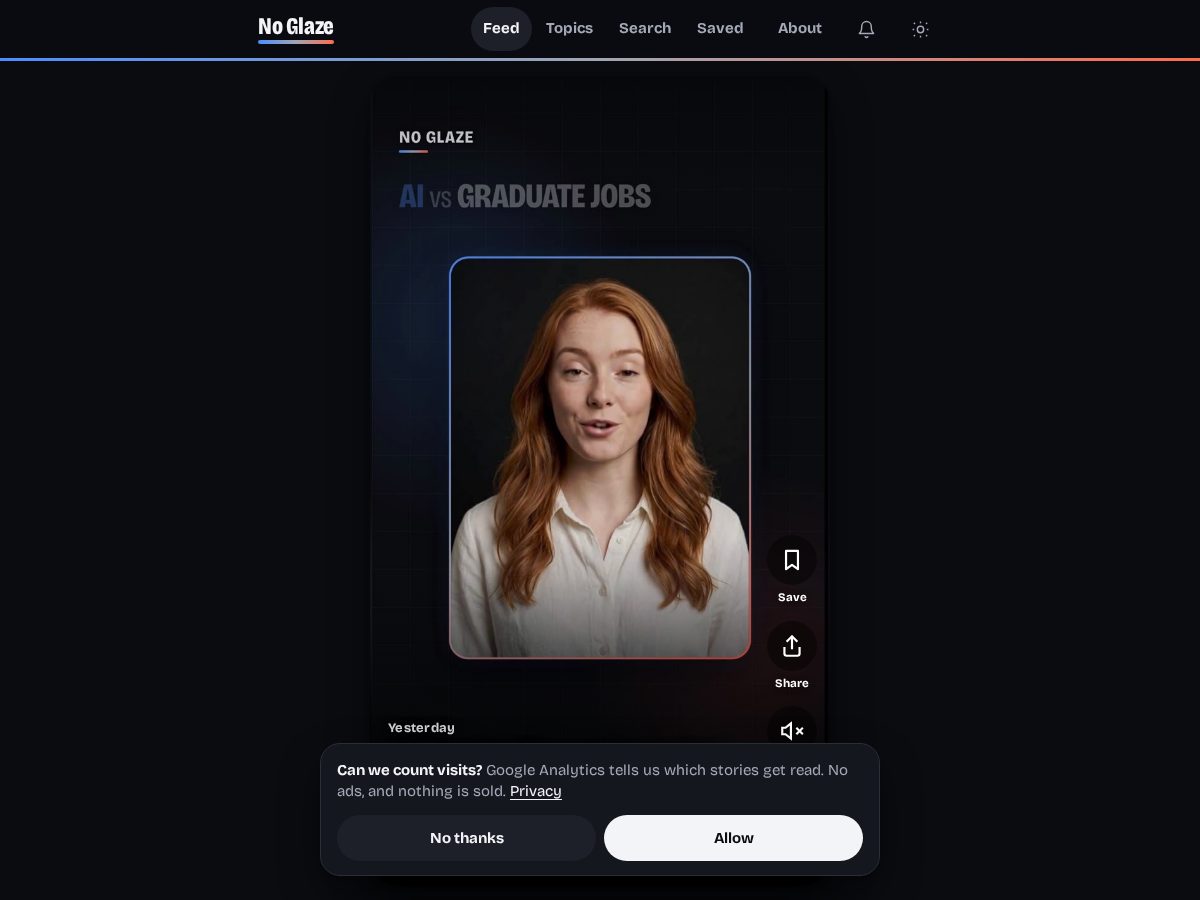Click the 'Can we count visits?' text
Screen dimensions: 1200x900
pos(410,770)
